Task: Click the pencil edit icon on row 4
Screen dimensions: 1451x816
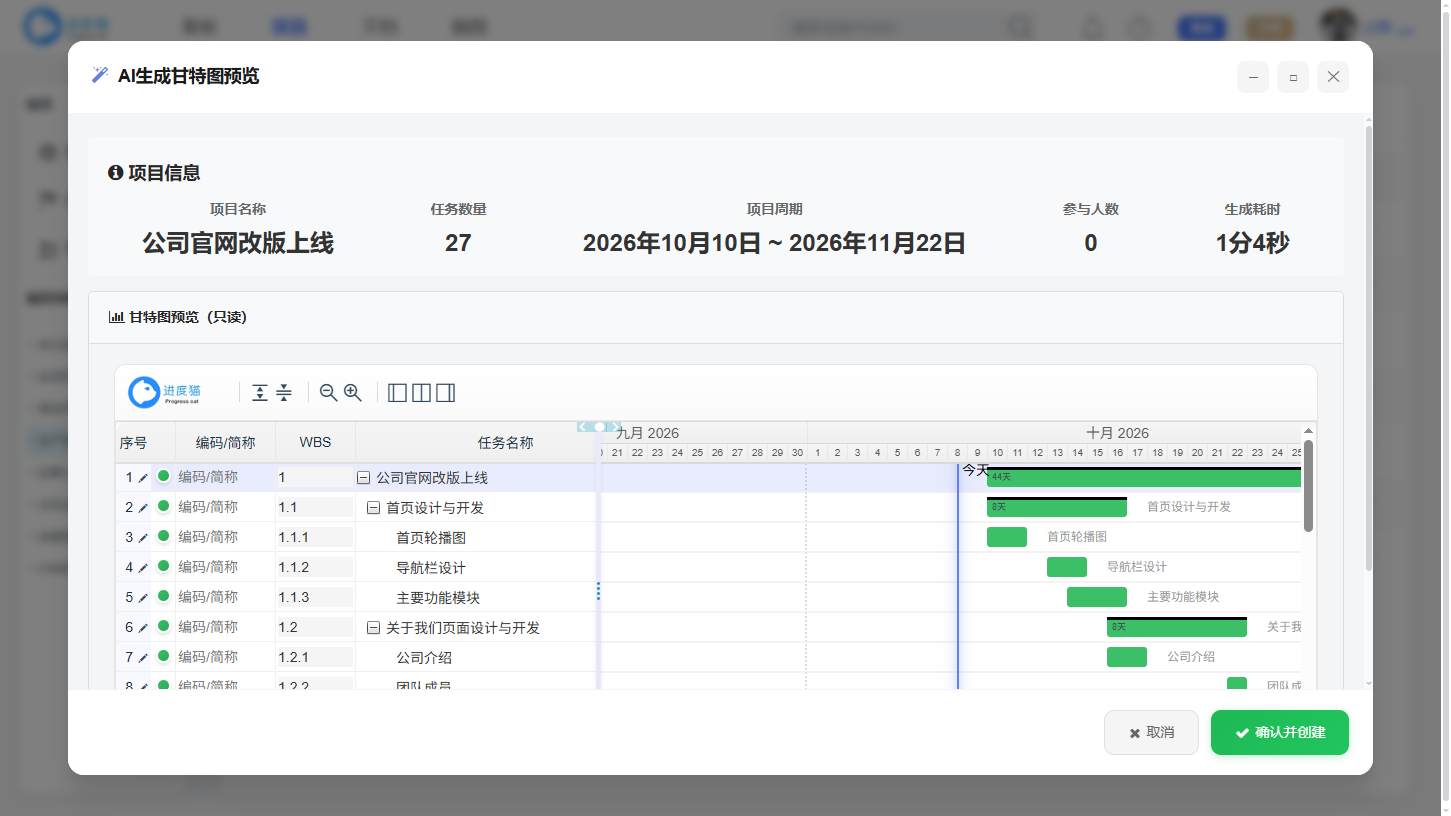Action: coord(143,568)
